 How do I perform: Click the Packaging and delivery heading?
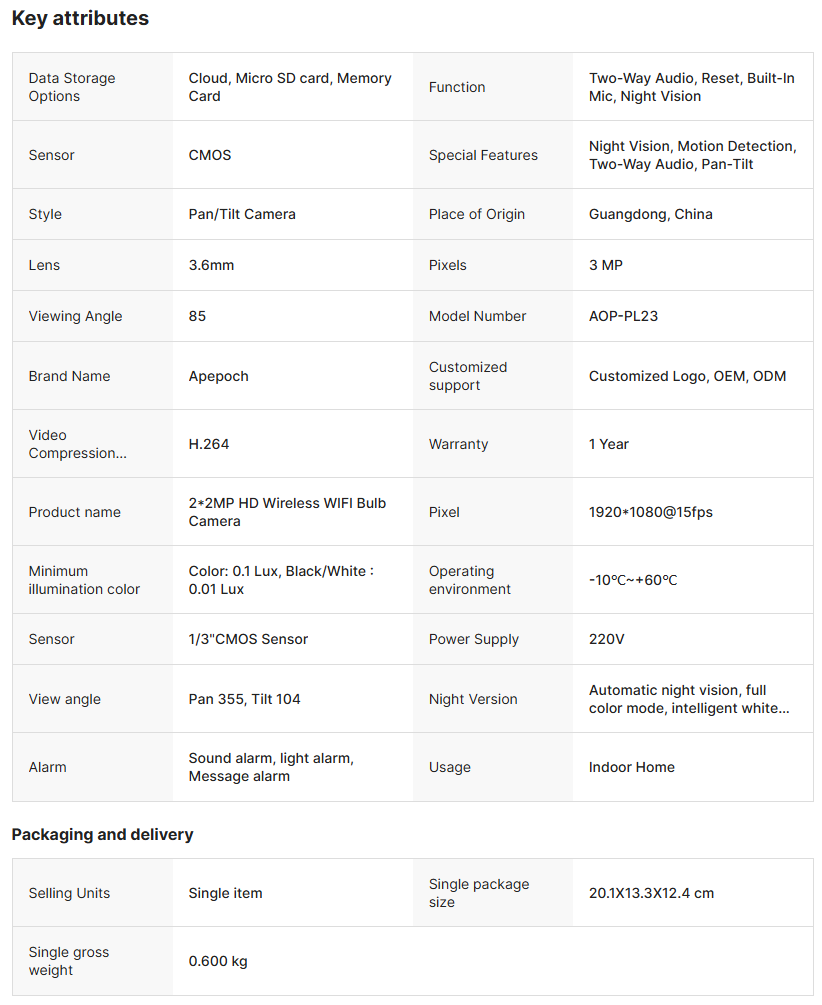[x=102, y=834]
